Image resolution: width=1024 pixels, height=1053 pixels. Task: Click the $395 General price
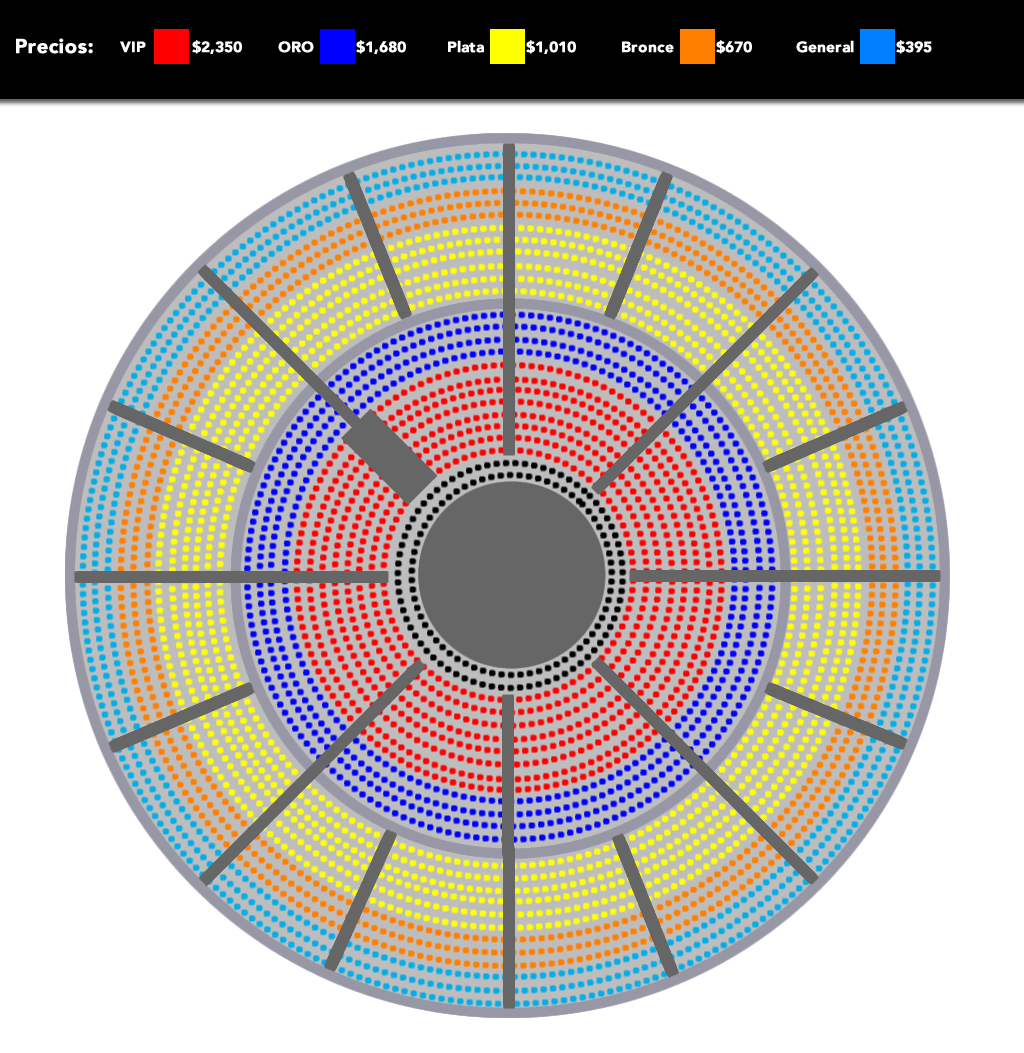(x=914, y=47)
